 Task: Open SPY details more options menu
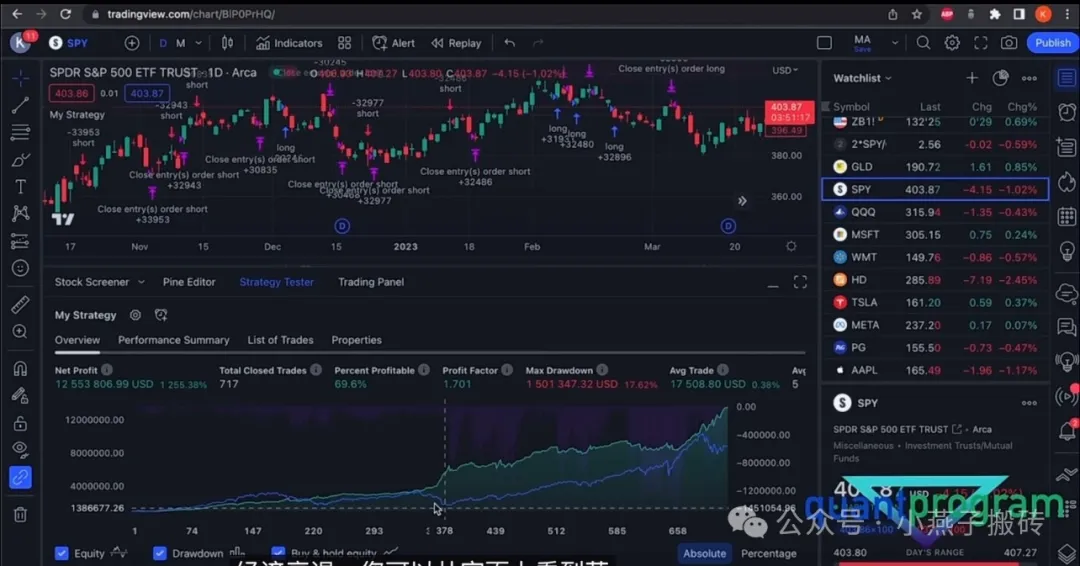click(1029, 403)
